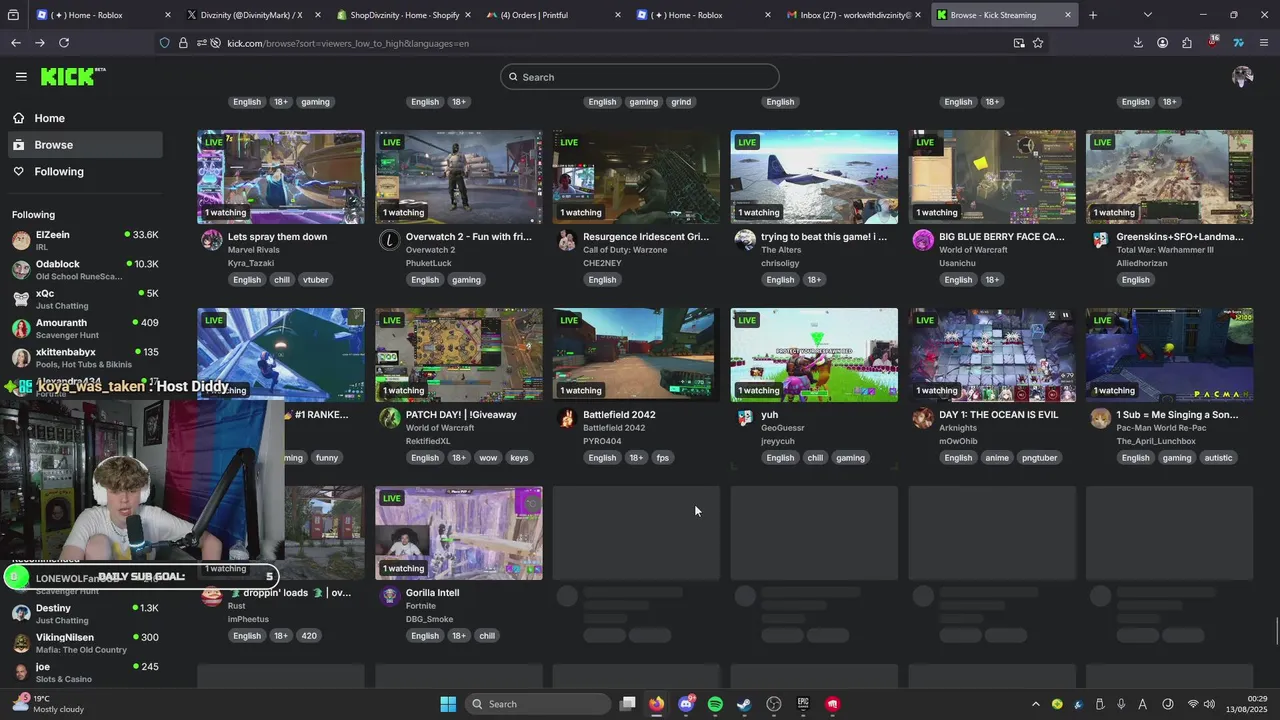The width and height of the screenshot is (1280, 720).
Task: Go back to the previous page
Action: click(x=16, y=43)
